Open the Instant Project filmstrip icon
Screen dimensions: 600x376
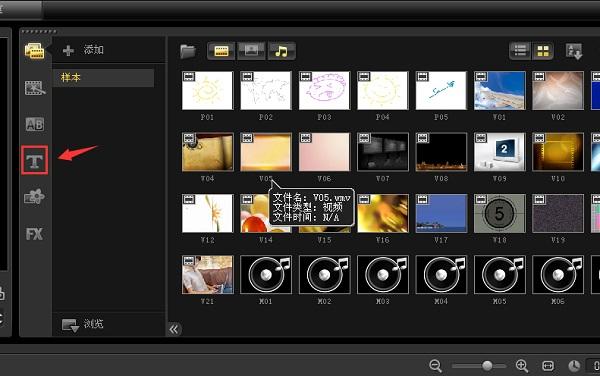pos(35,88)
